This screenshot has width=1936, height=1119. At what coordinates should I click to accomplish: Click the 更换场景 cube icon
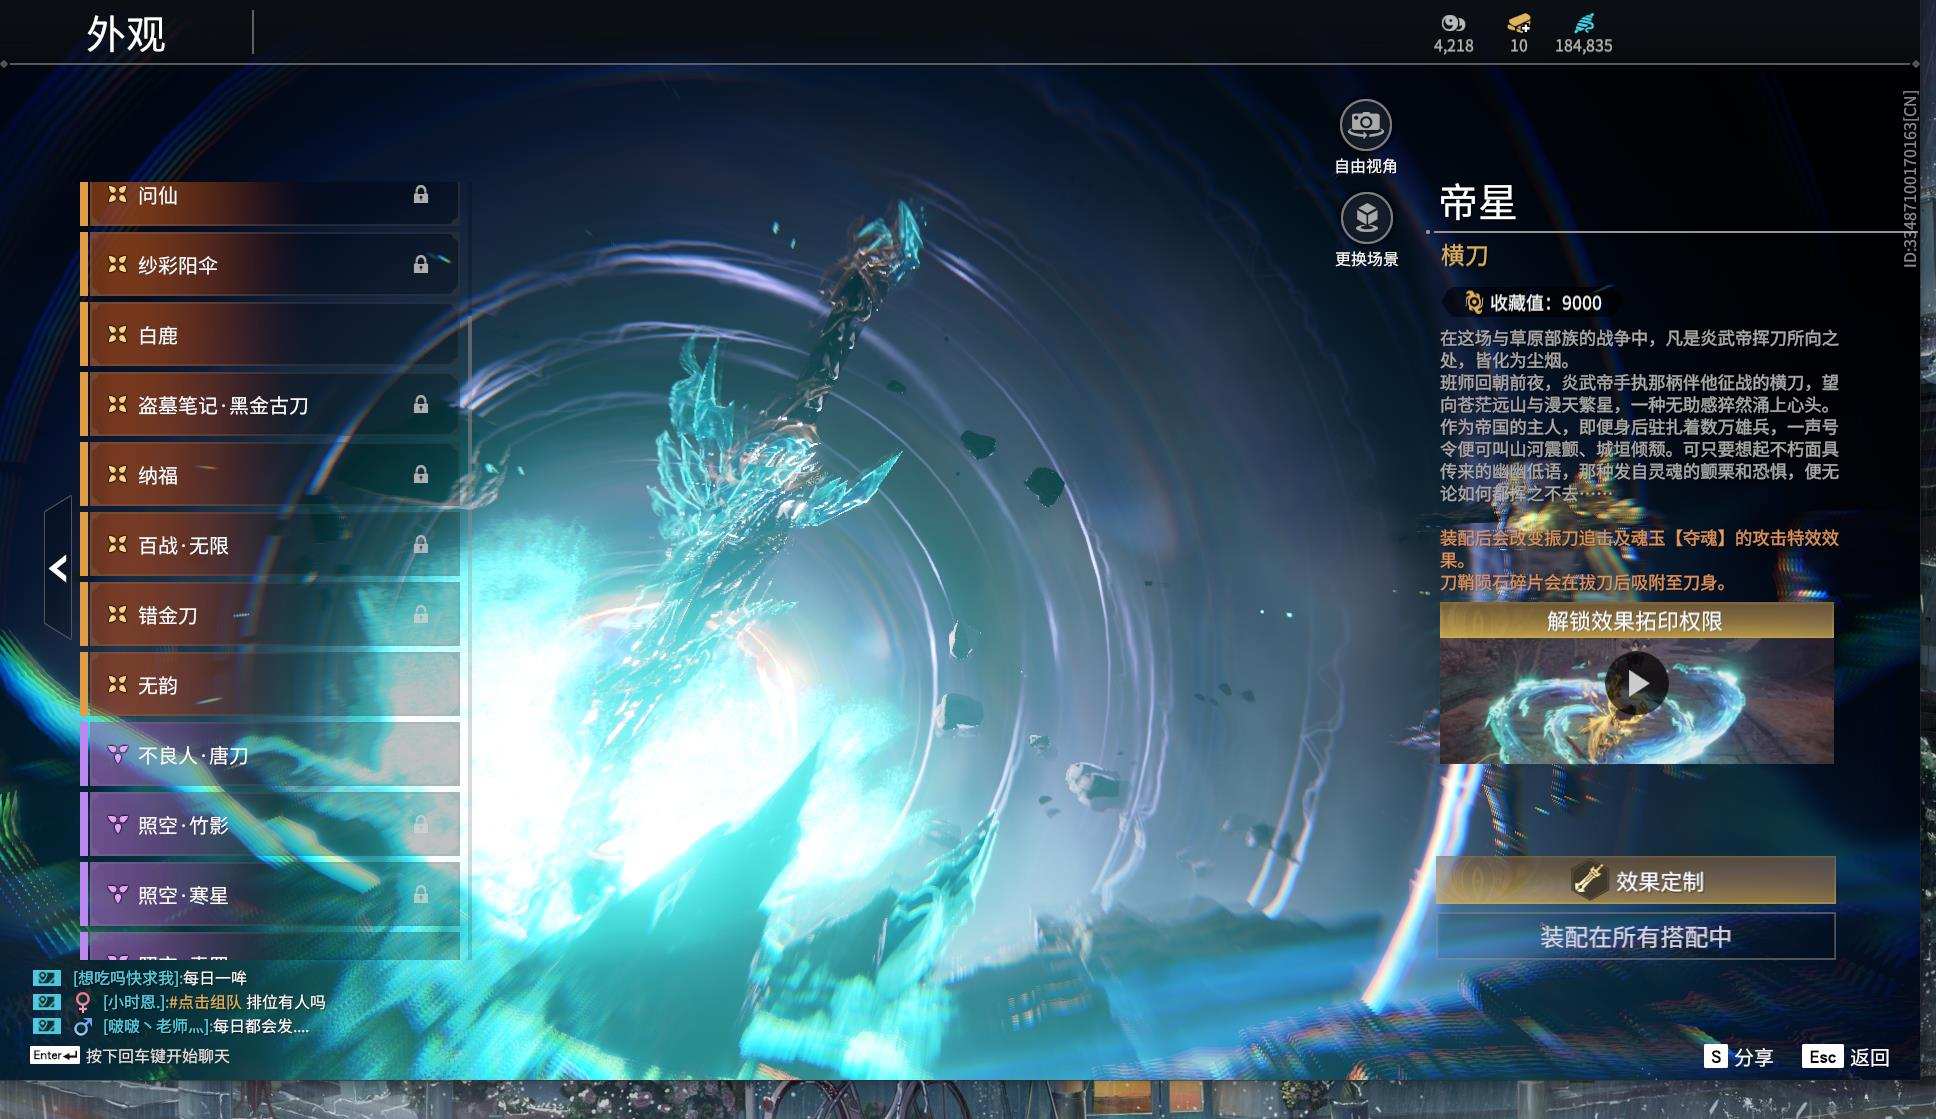tap(1366, 217)
